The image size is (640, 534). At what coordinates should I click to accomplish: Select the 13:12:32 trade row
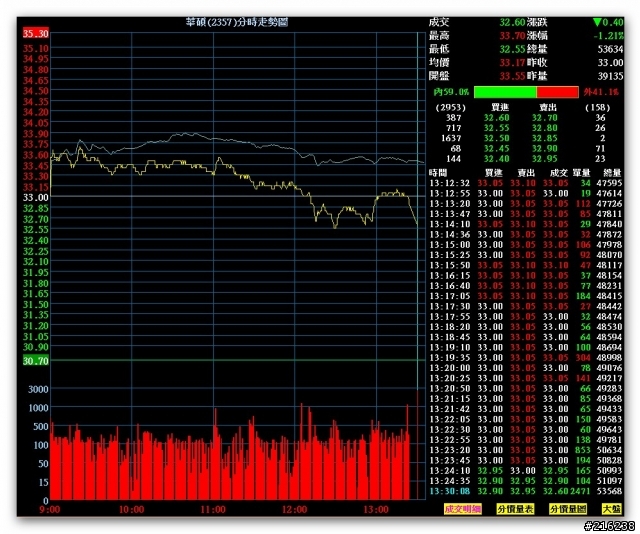[x=526, y=183]
